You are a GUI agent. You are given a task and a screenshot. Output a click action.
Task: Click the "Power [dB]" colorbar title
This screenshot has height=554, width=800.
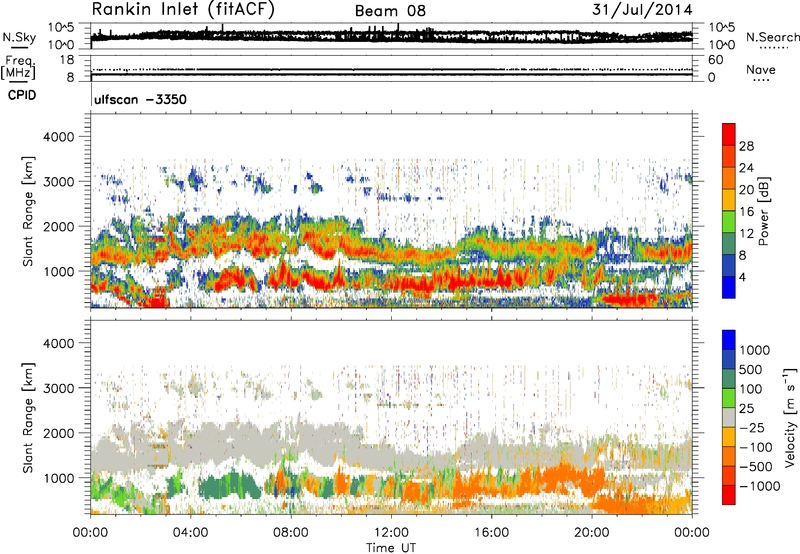coord(763,211)
